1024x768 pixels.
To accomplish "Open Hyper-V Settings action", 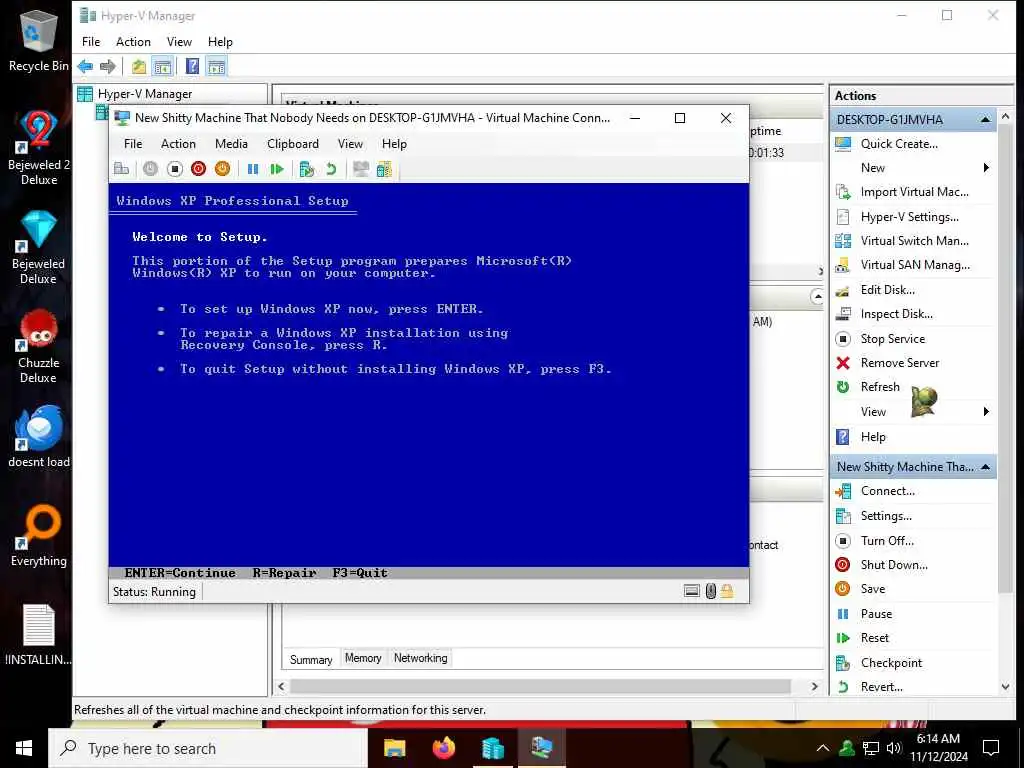I will click(909, 217).
